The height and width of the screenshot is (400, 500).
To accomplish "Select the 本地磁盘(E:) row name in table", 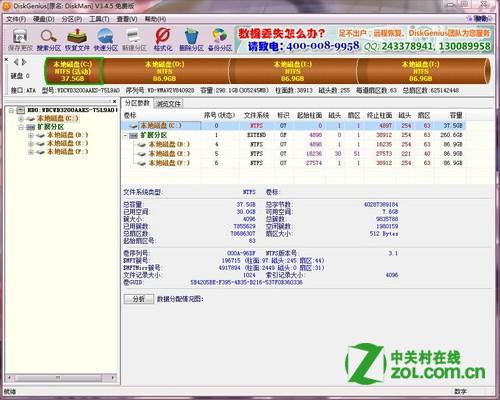I will 169,154.
